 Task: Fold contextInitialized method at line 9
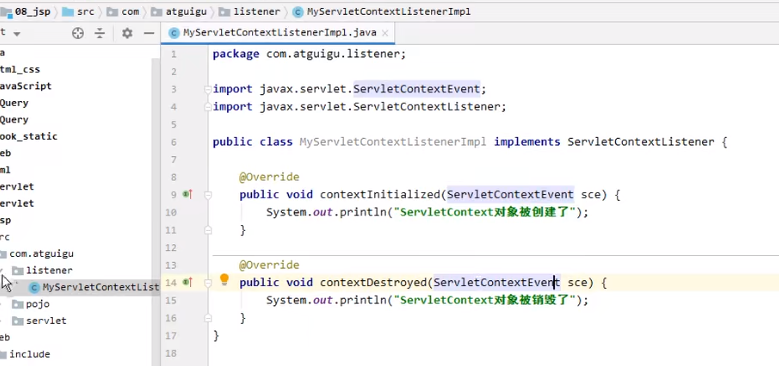pos(208,195)
